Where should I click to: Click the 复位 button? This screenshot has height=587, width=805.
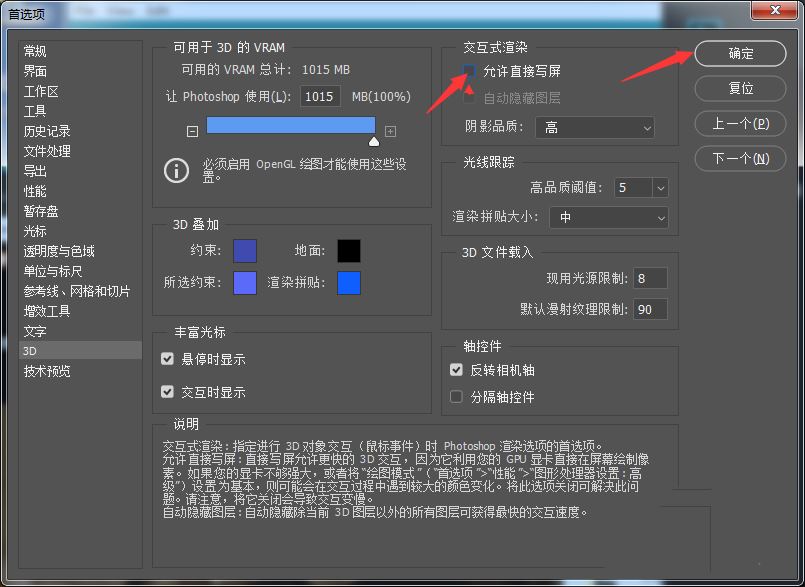[740, 88]
